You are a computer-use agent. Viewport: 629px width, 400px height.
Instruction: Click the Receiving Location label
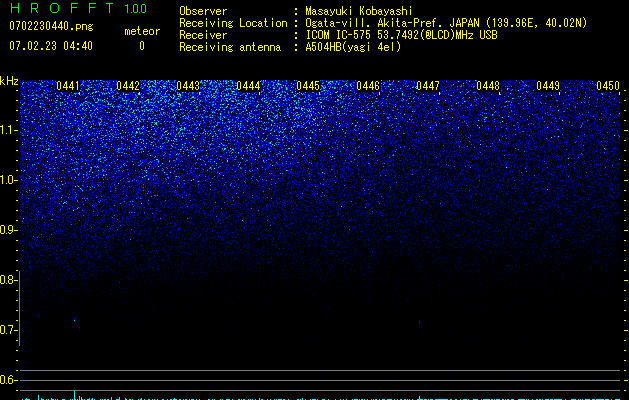(233, 23)
